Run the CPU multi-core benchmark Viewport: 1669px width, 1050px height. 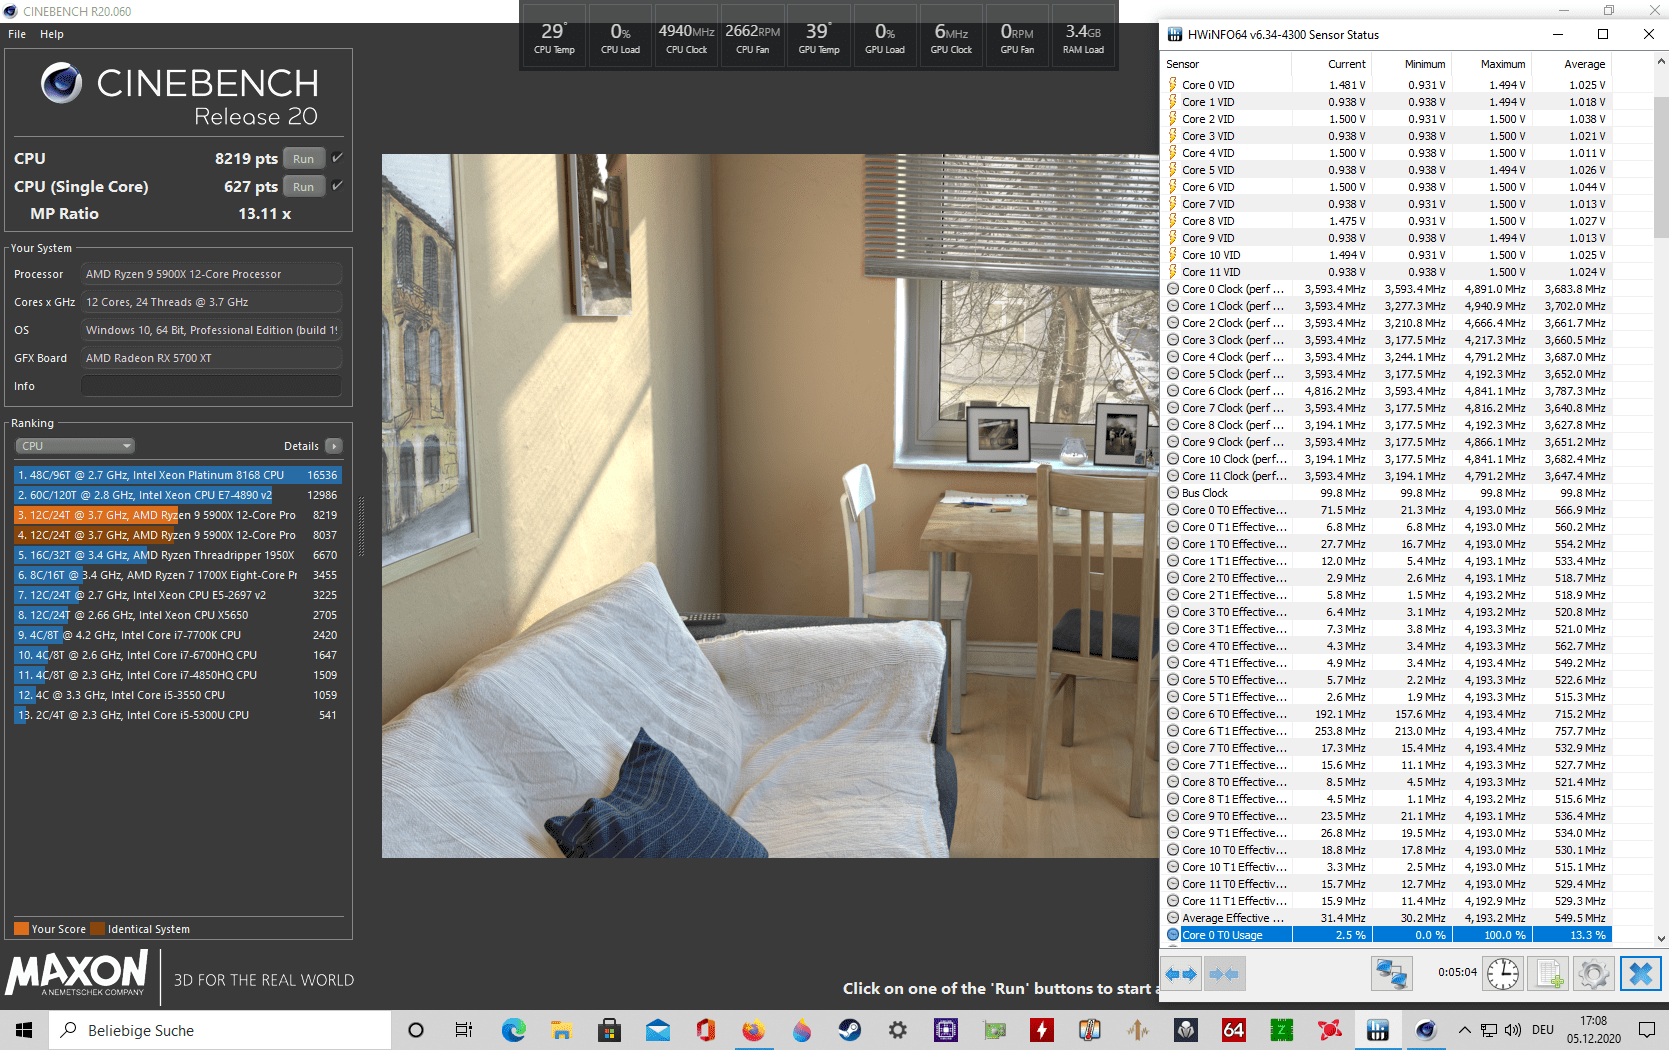304,158
